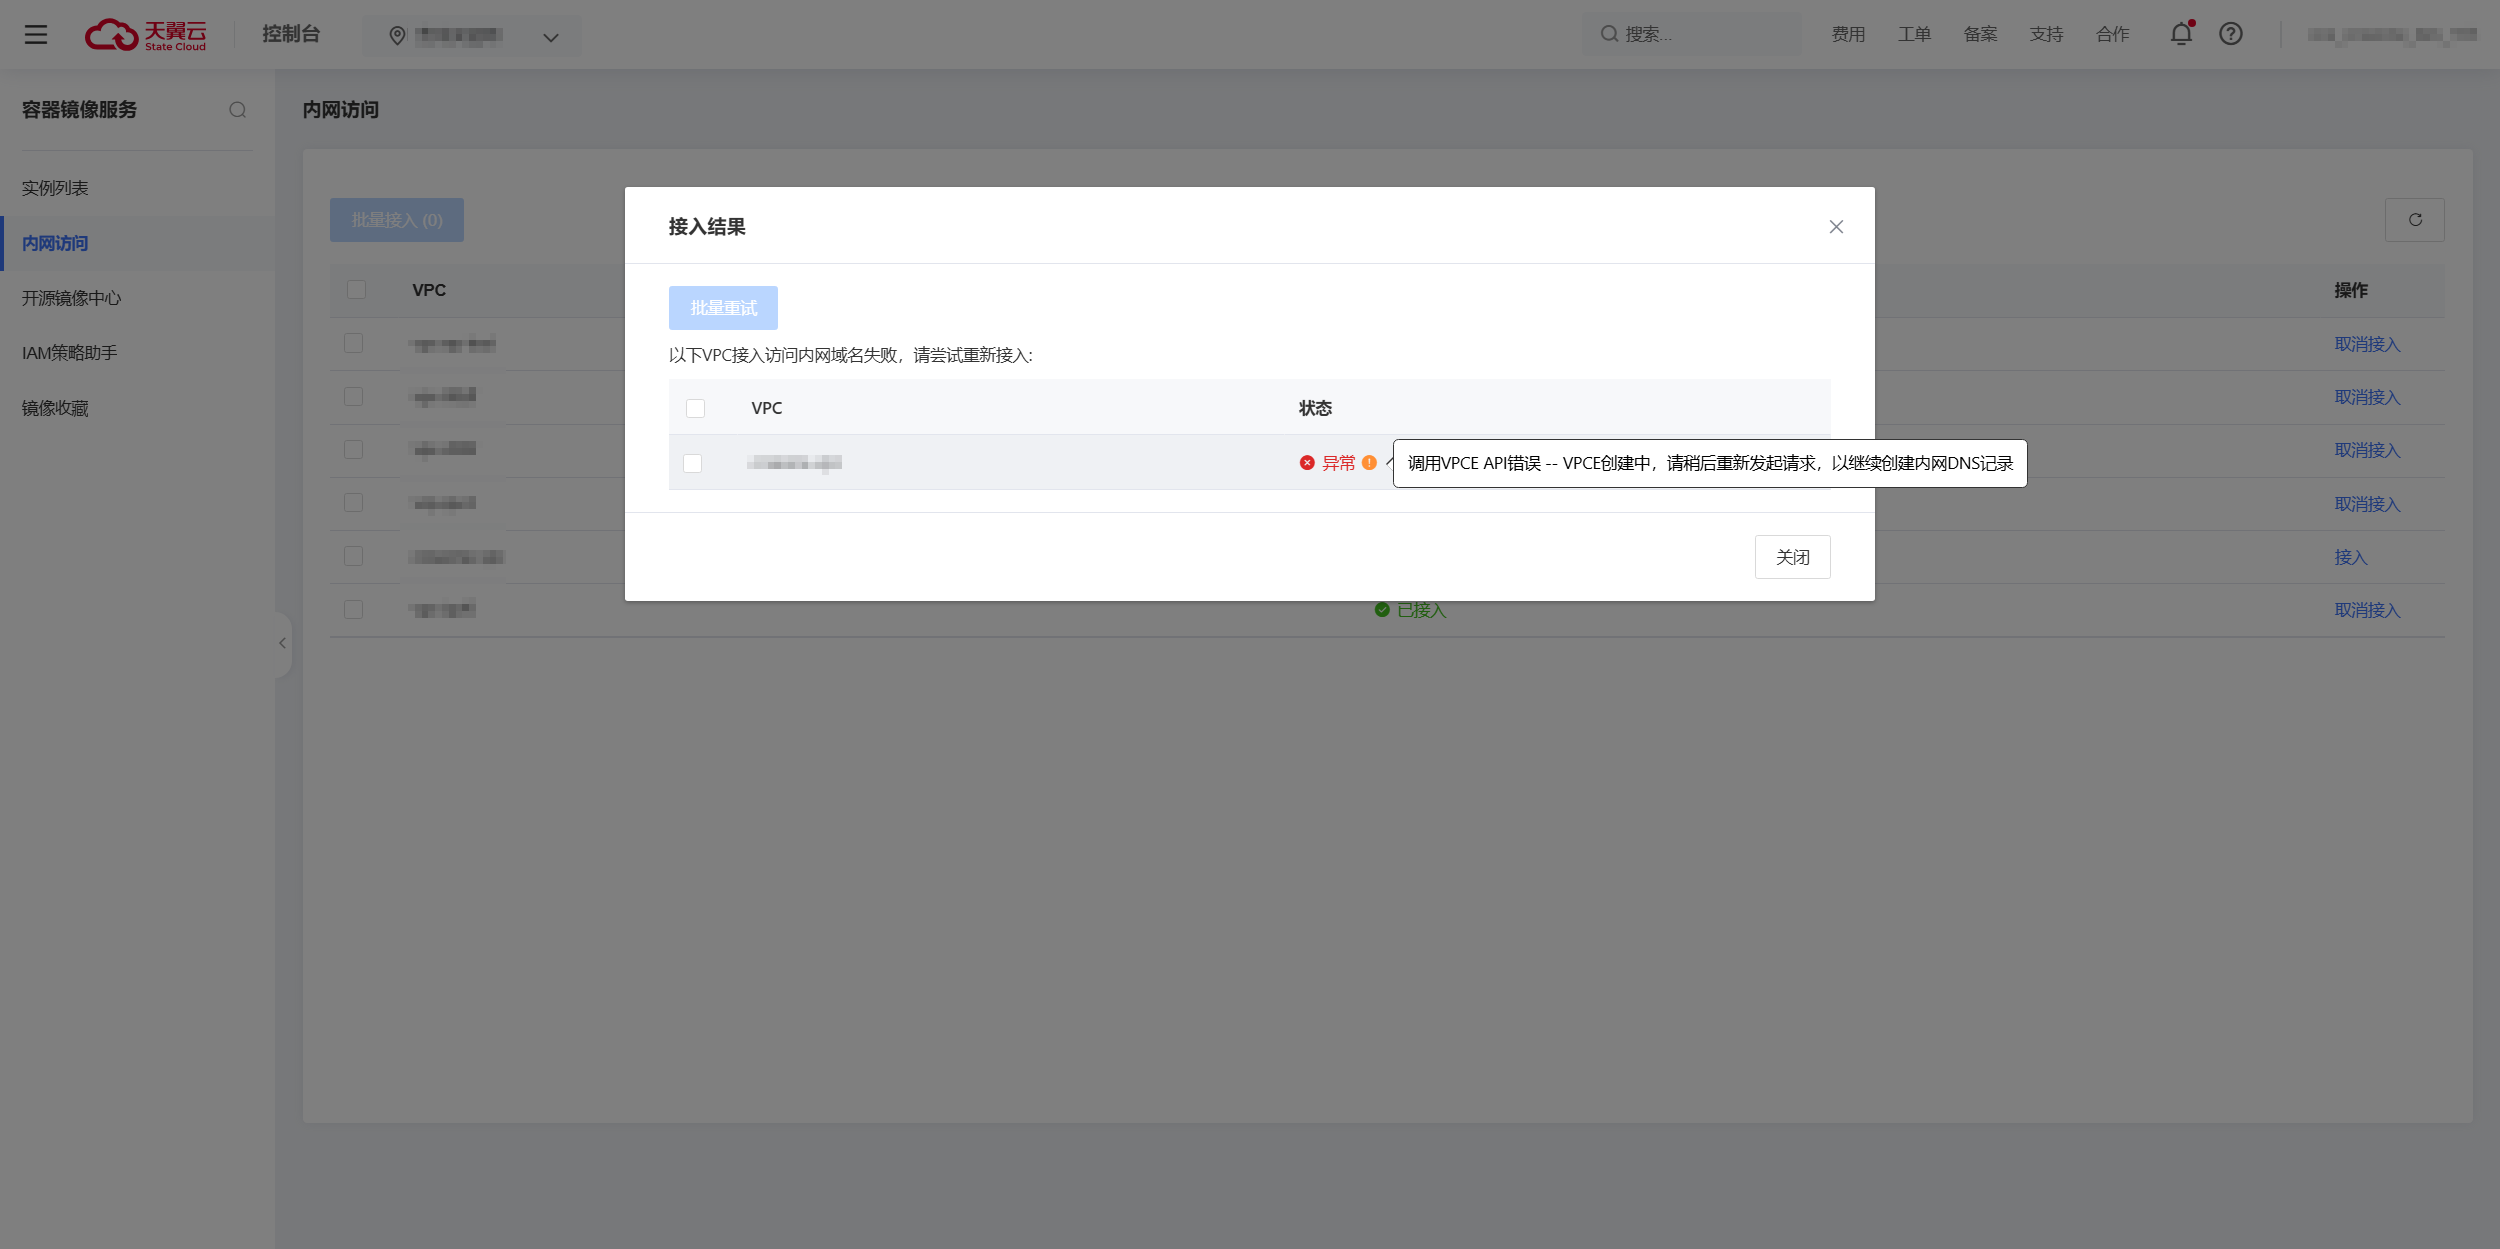Image resolution: width=2500 pixels, height=1249 pixels.
Task: Click the refresh icon button
Action: point(2414,220)
